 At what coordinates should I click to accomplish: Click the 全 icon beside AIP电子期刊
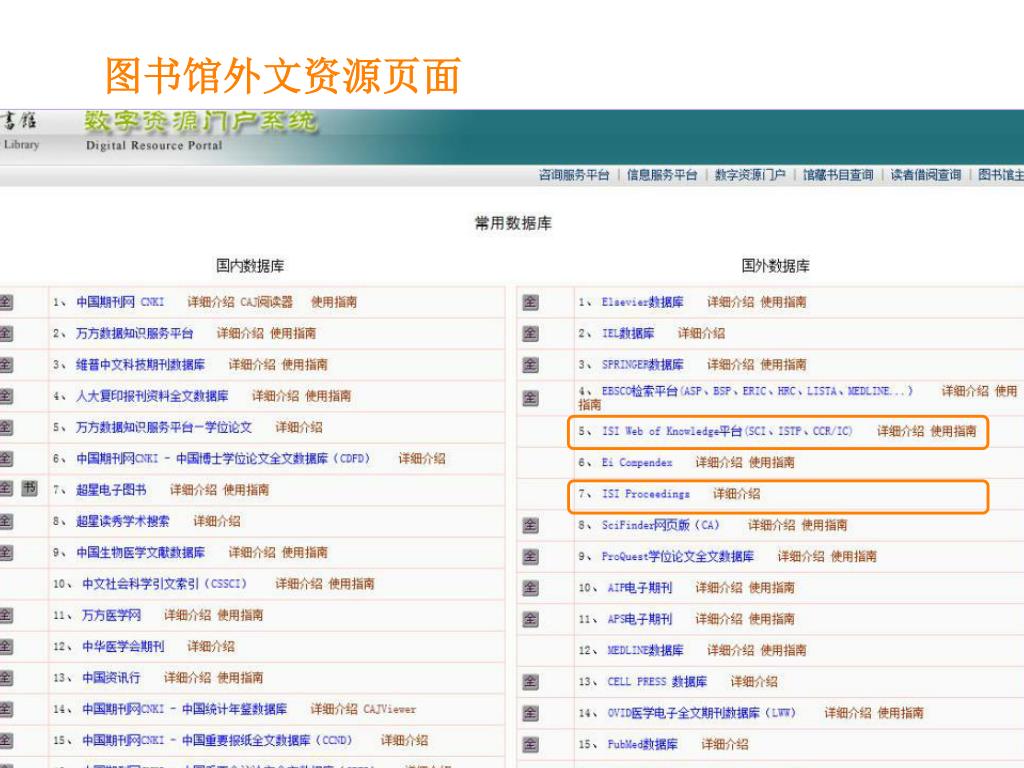click(x=530, y=588)
